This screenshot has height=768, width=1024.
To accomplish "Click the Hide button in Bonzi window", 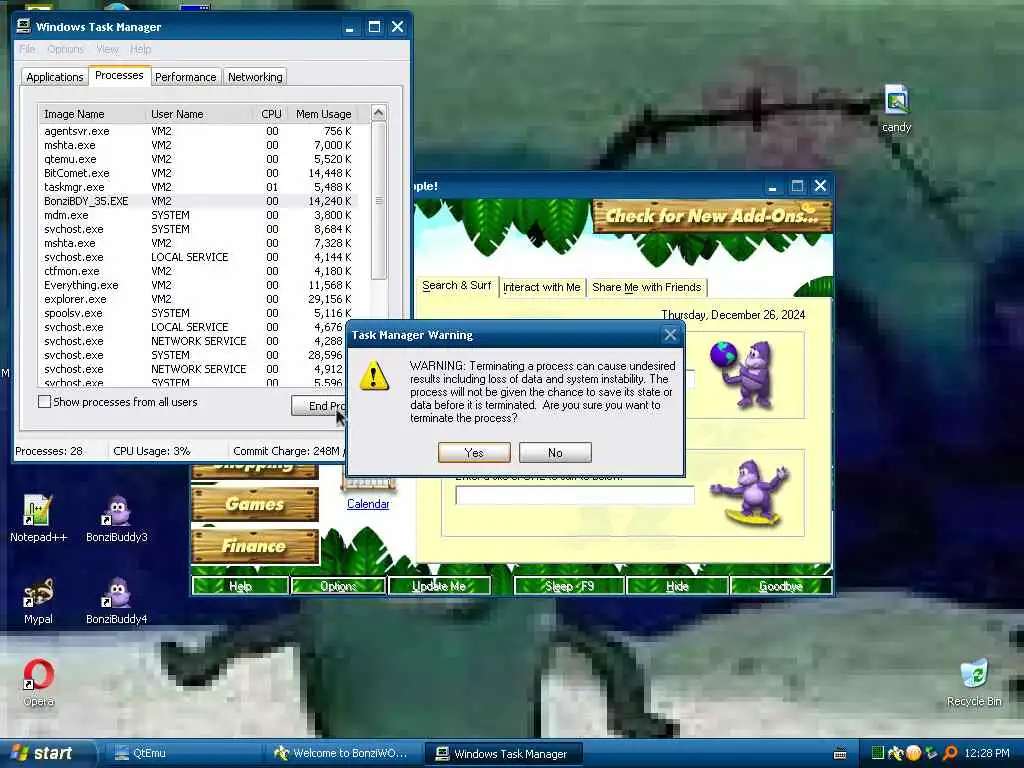I will pyautogui.click(x=677, y=586).
